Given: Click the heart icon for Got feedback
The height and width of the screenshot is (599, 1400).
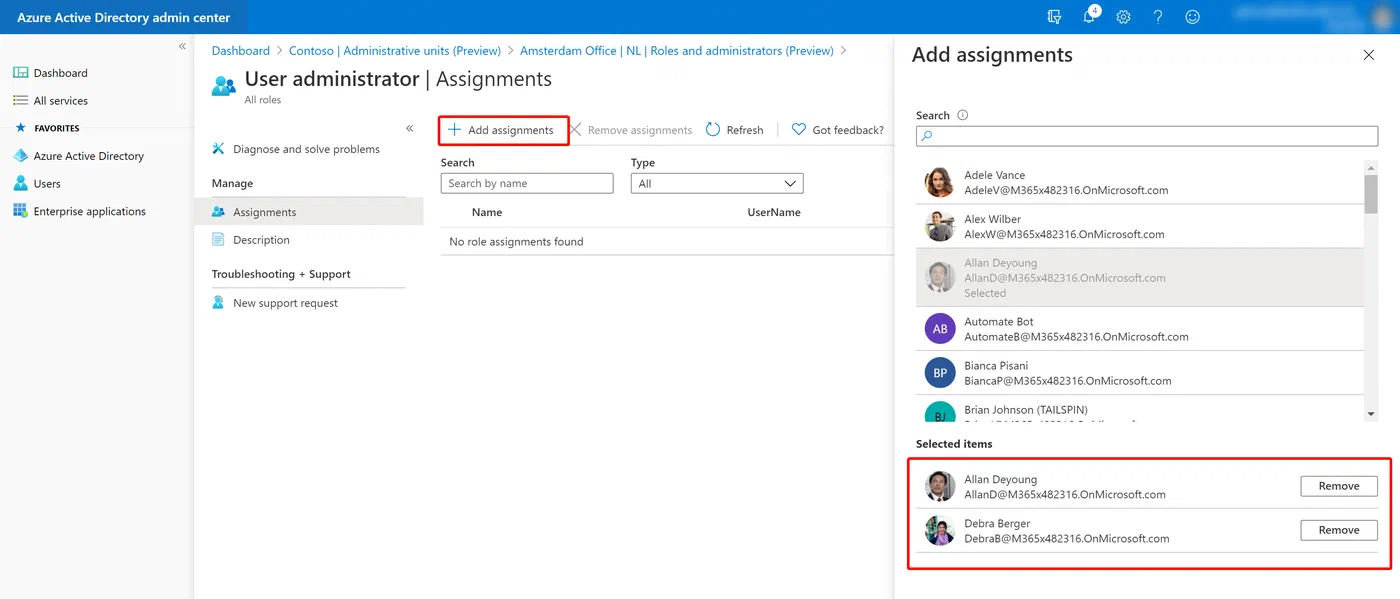Looking at the screenshot, I should coord(799,130).
